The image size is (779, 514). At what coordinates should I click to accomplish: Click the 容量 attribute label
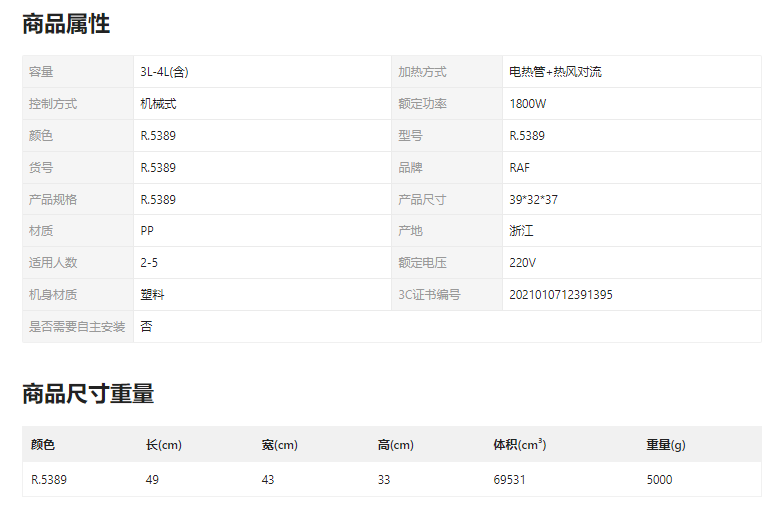point(41,72)
